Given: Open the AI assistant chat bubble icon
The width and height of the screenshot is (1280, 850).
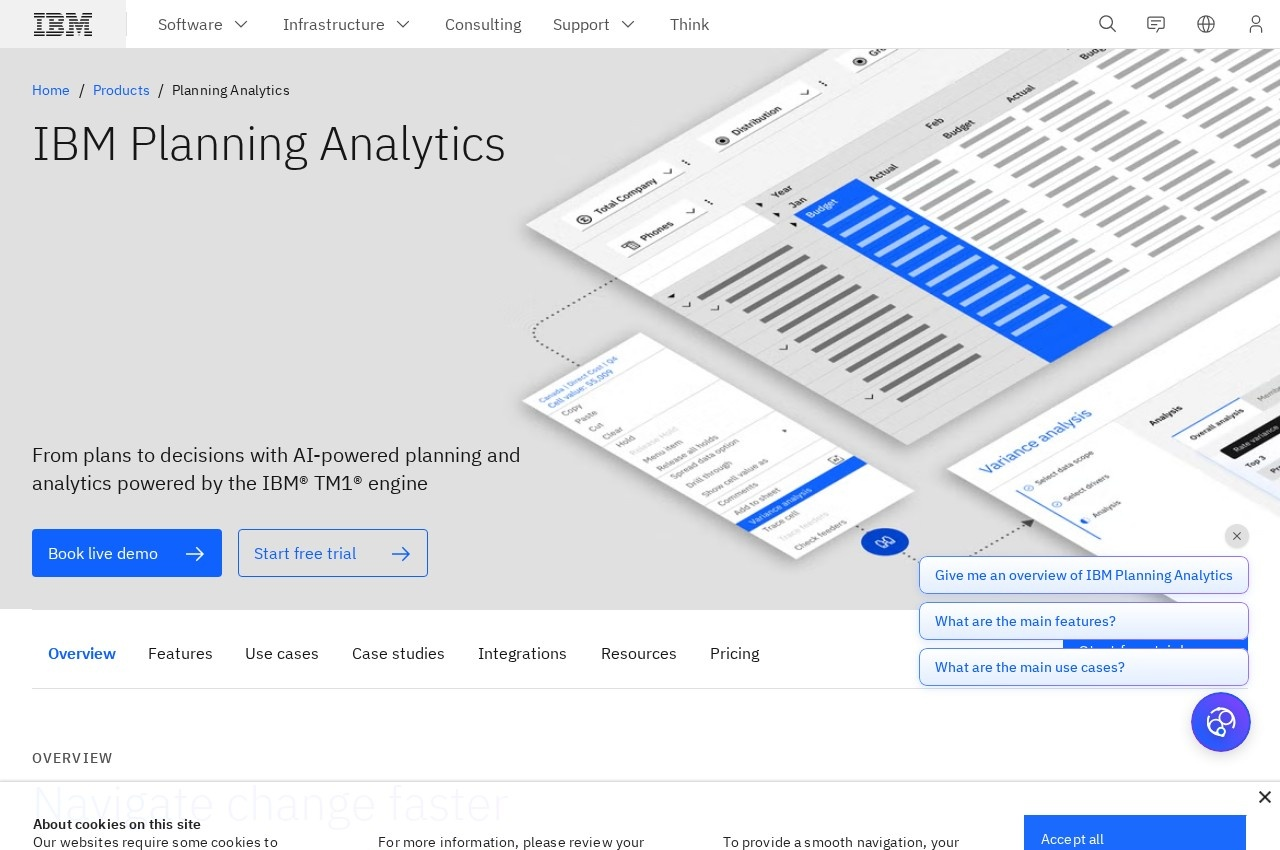Looking at the screenshot, I should pyautogui.click(x=1221, y=722).
